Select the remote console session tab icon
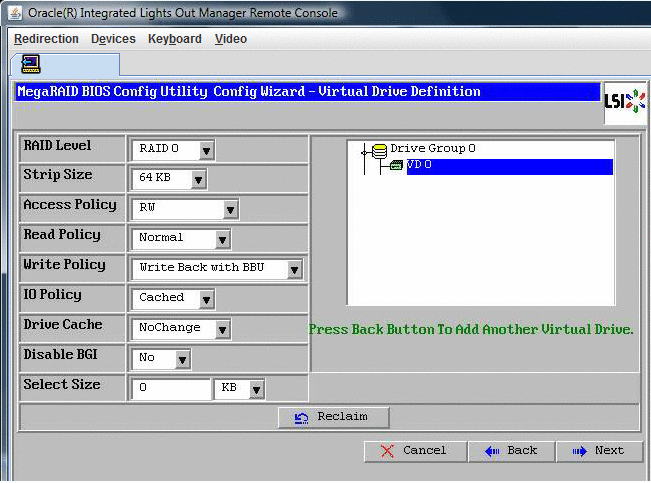This screenshot has width=651, height=483. click(31, 64)
